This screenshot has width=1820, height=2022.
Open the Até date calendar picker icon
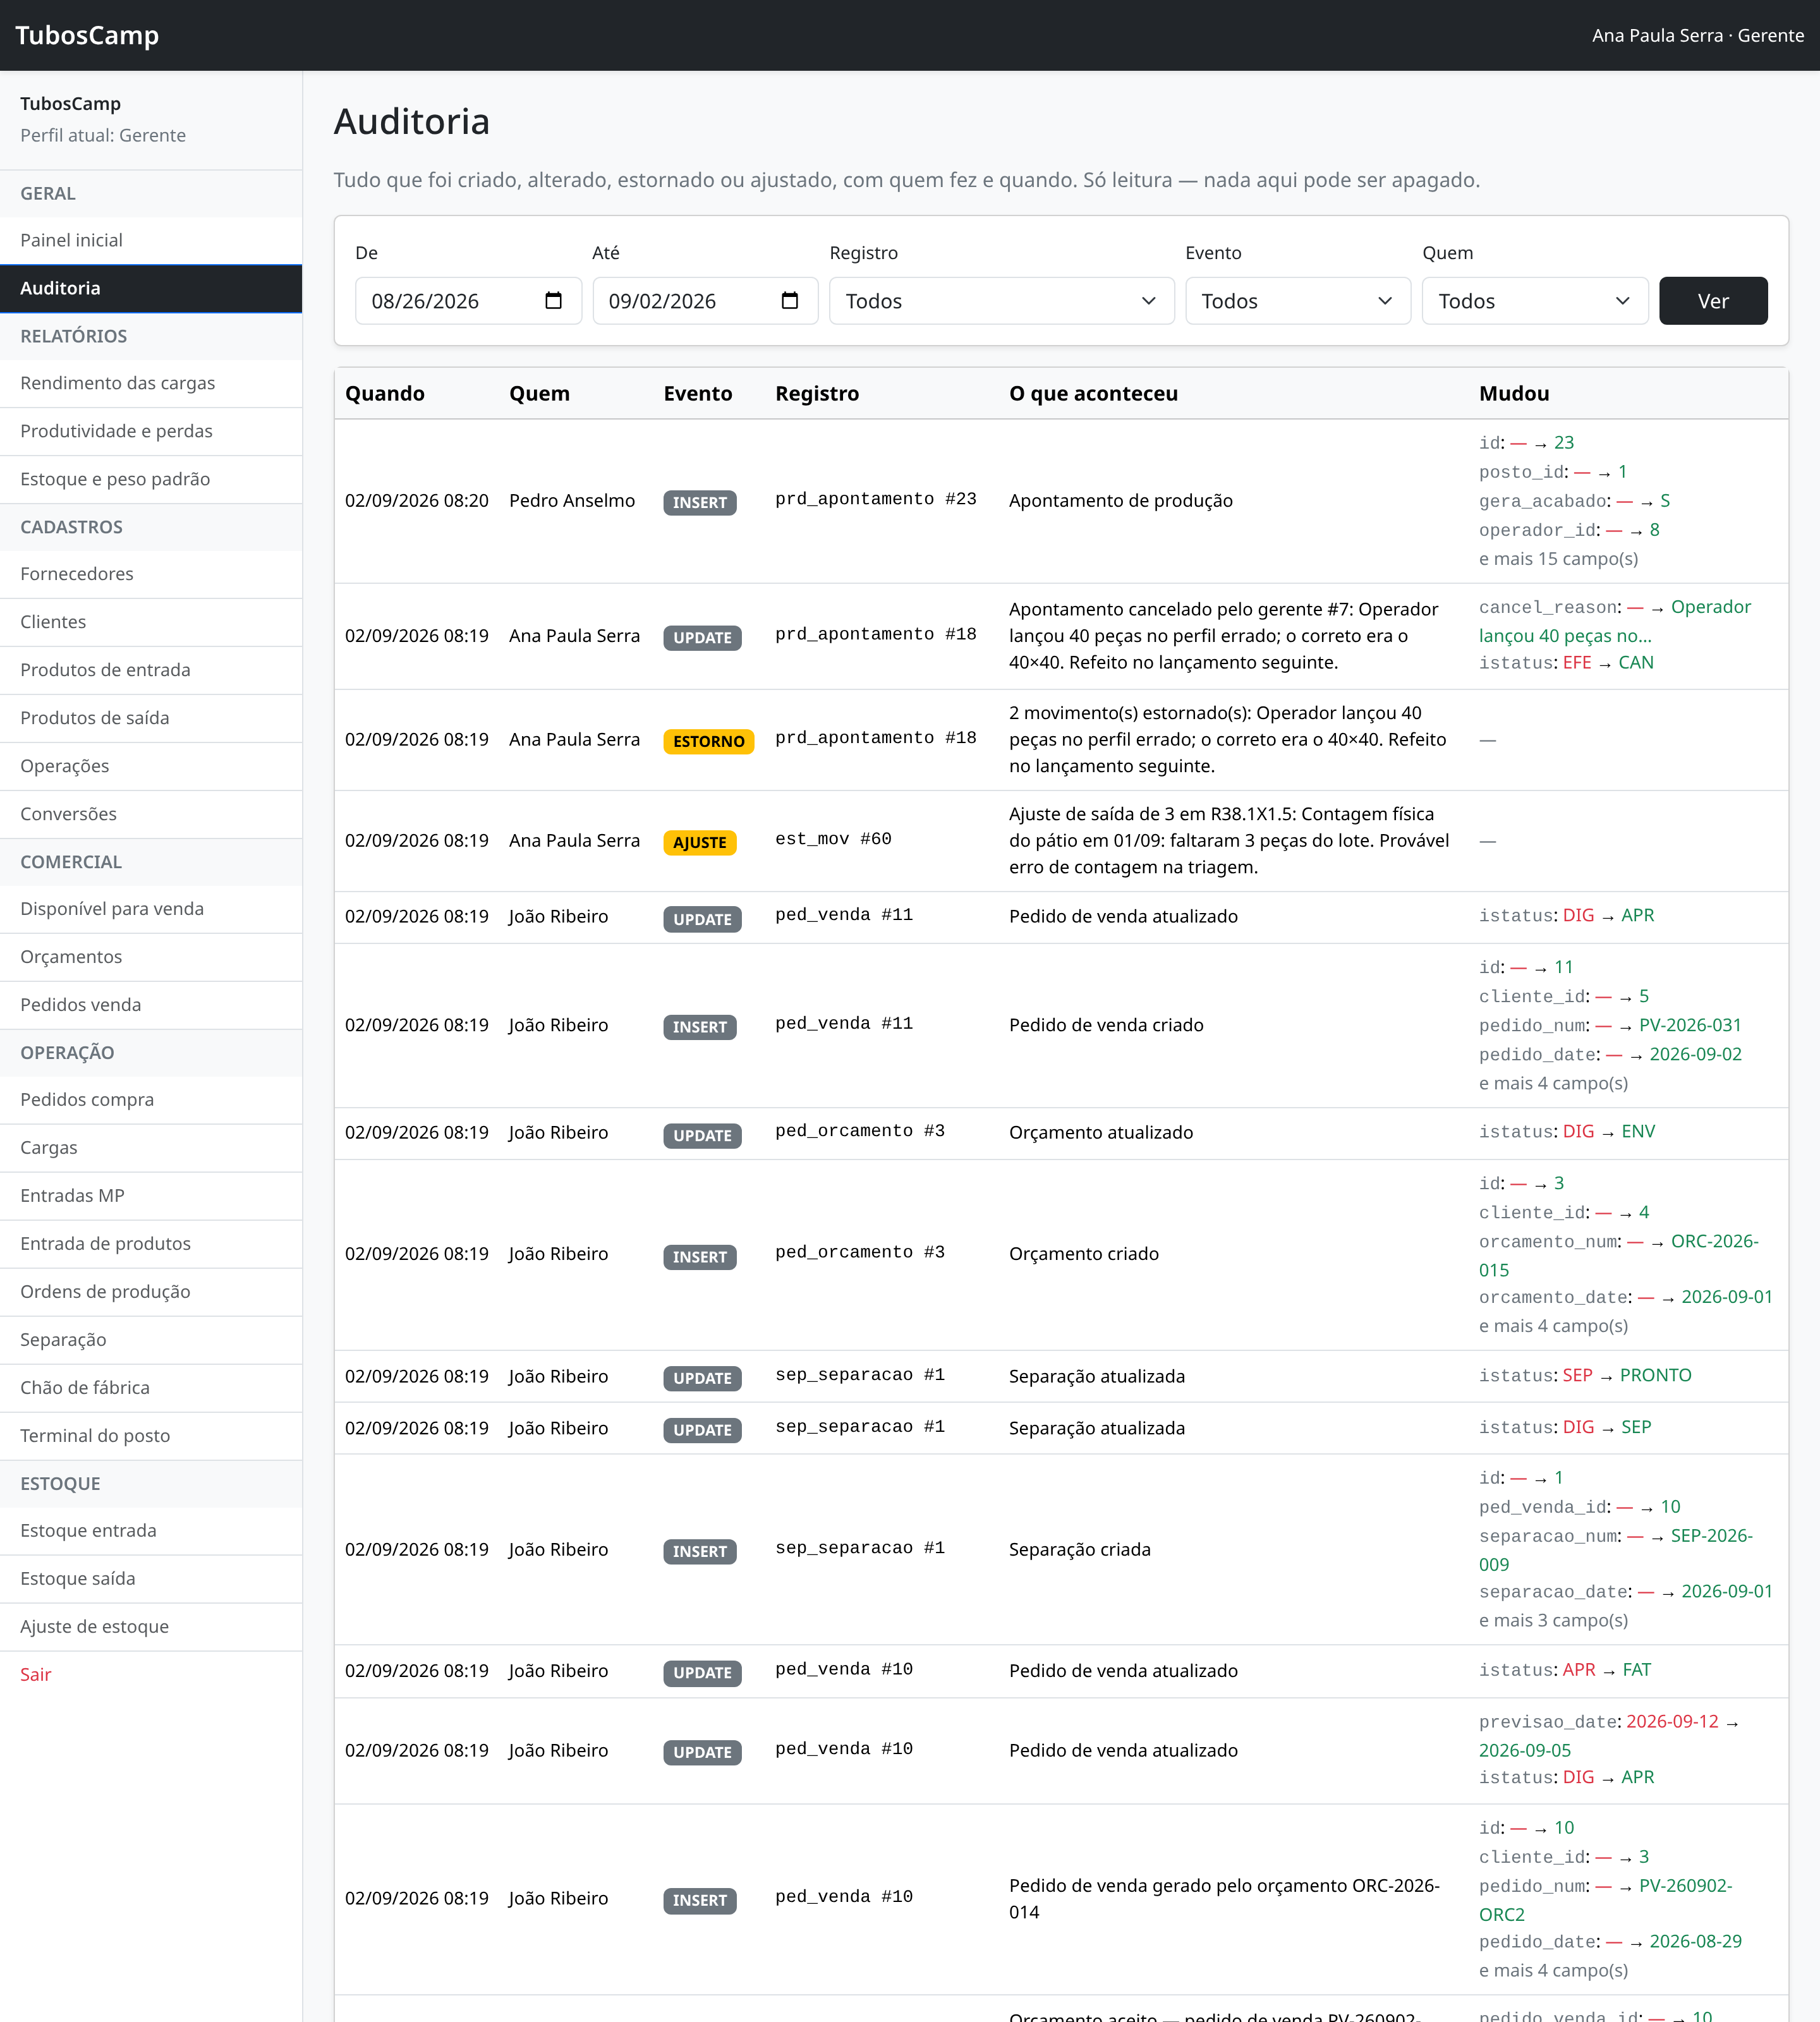tap(790, 301)
